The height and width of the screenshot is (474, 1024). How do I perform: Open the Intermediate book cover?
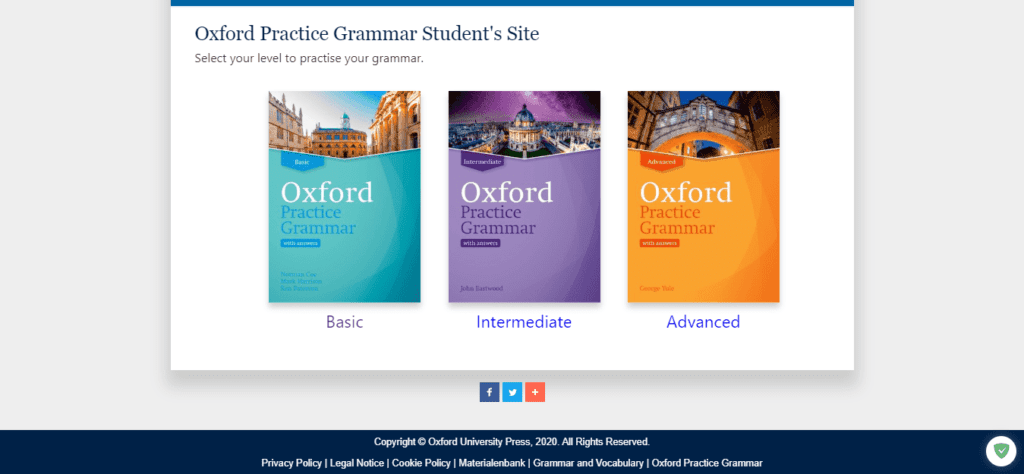(524, 197)
